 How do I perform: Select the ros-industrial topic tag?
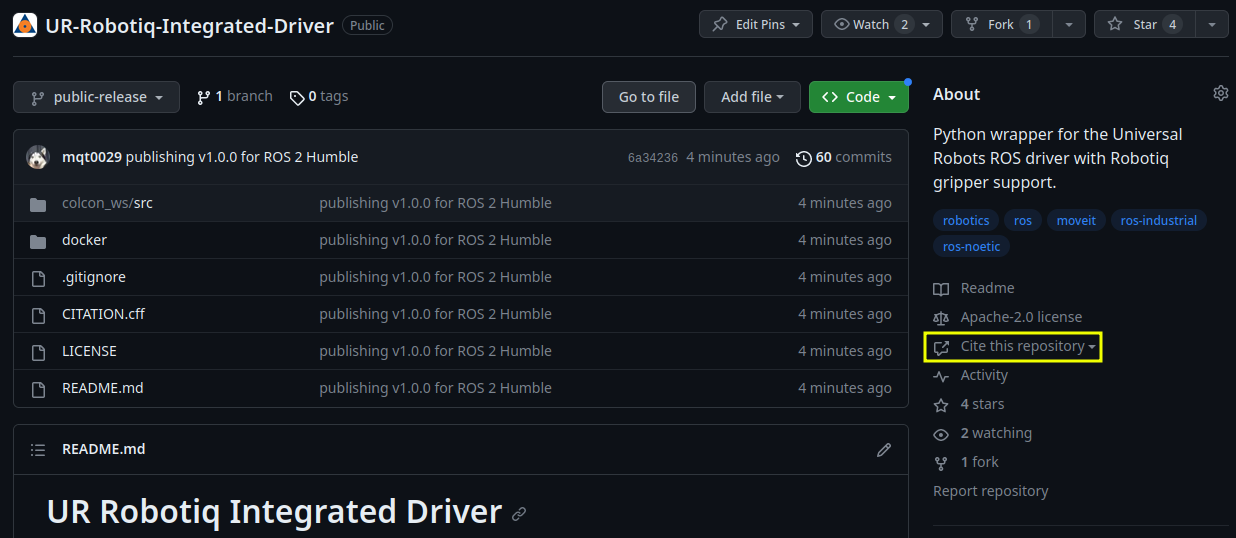[1159, 220]
